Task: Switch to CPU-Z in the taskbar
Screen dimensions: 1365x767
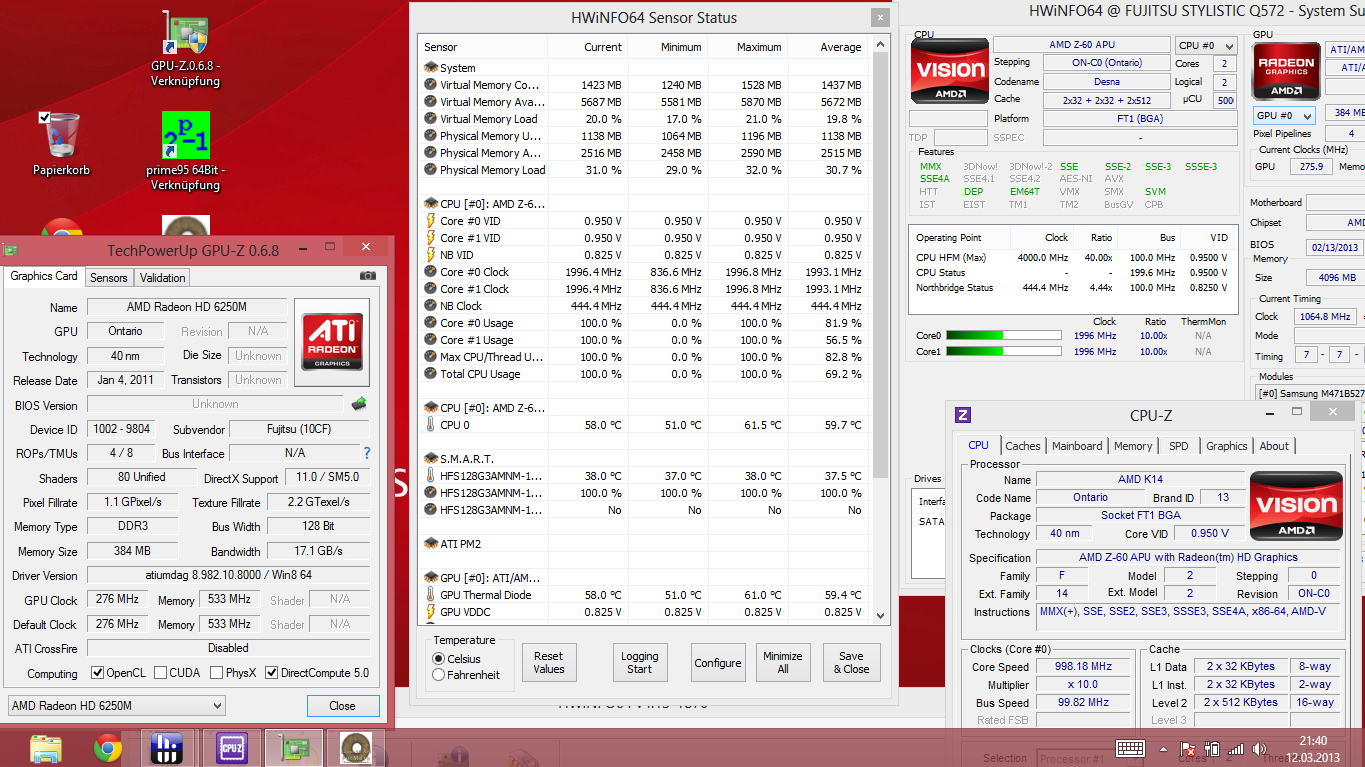Action: (232, 747)
